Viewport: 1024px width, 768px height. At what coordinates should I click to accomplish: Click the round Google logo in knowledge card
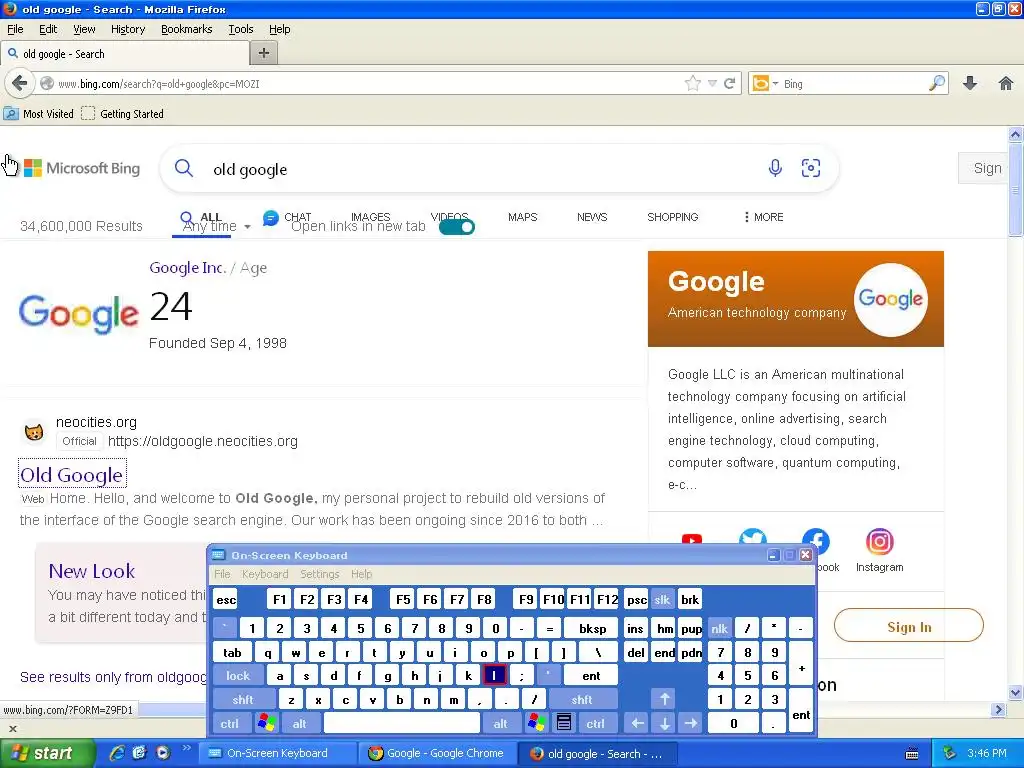890,299
